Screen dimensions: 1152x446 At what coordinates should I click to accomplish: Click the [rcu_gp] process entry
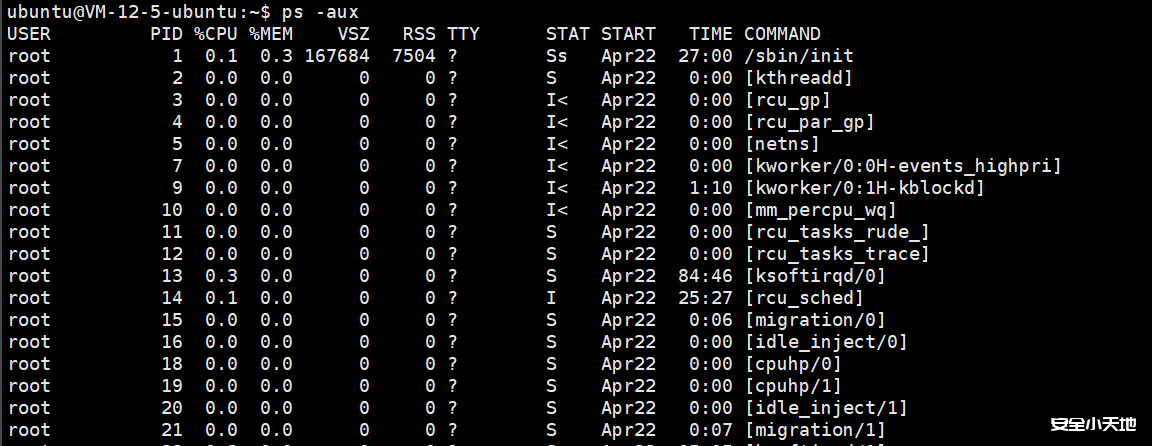click(788, 100)
